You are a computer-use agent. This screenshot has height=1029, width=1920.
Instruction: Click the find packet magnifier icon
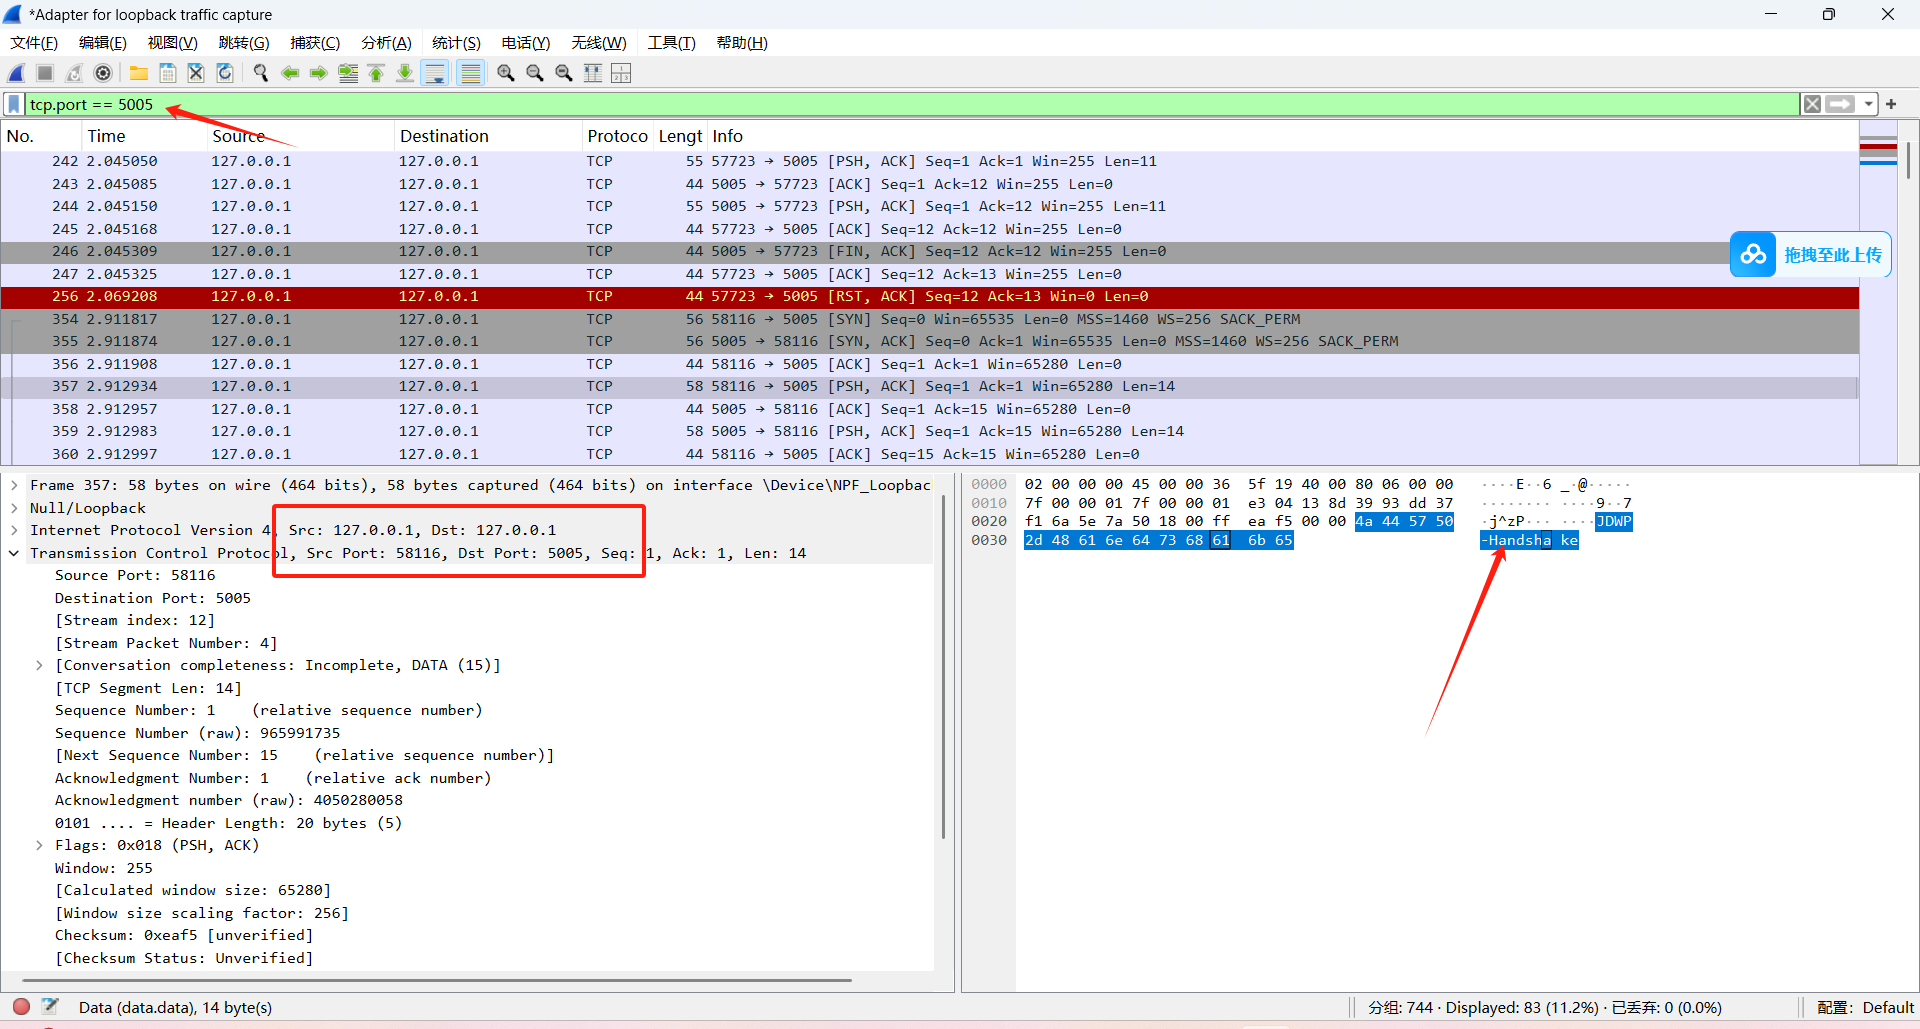261,73
